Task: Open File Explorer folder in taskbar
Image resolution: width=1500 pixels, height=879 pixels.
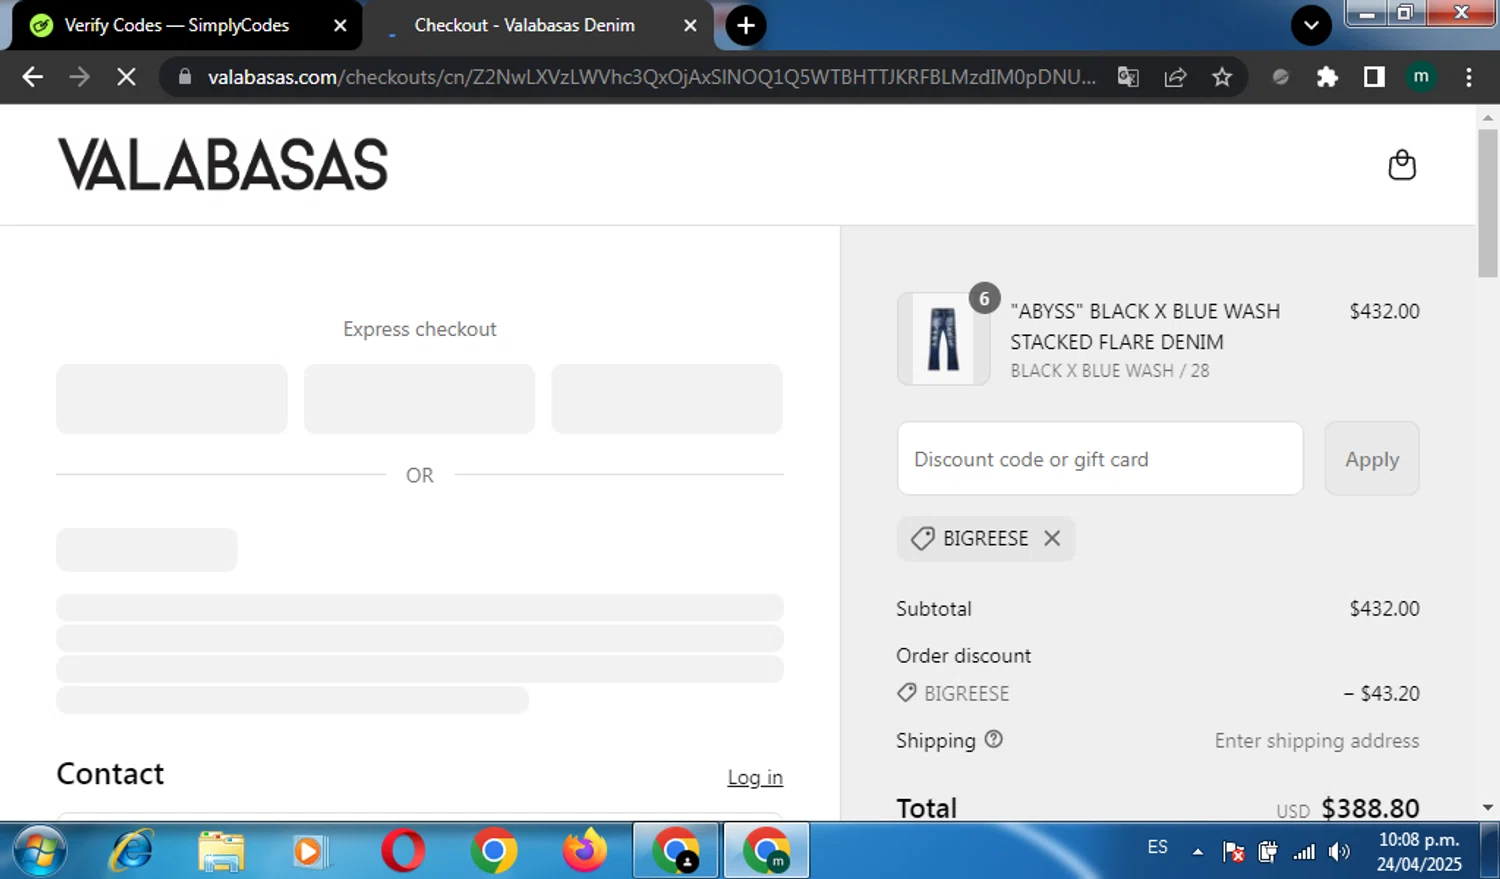Action: pyautogui.click(x=221, y=851)
